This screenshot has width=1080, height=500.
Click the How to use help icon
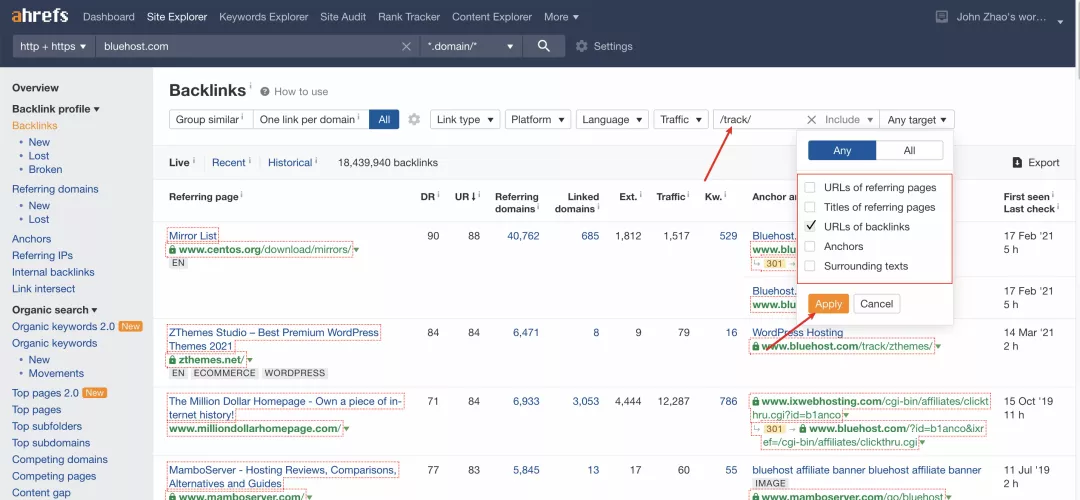[264, 92]
